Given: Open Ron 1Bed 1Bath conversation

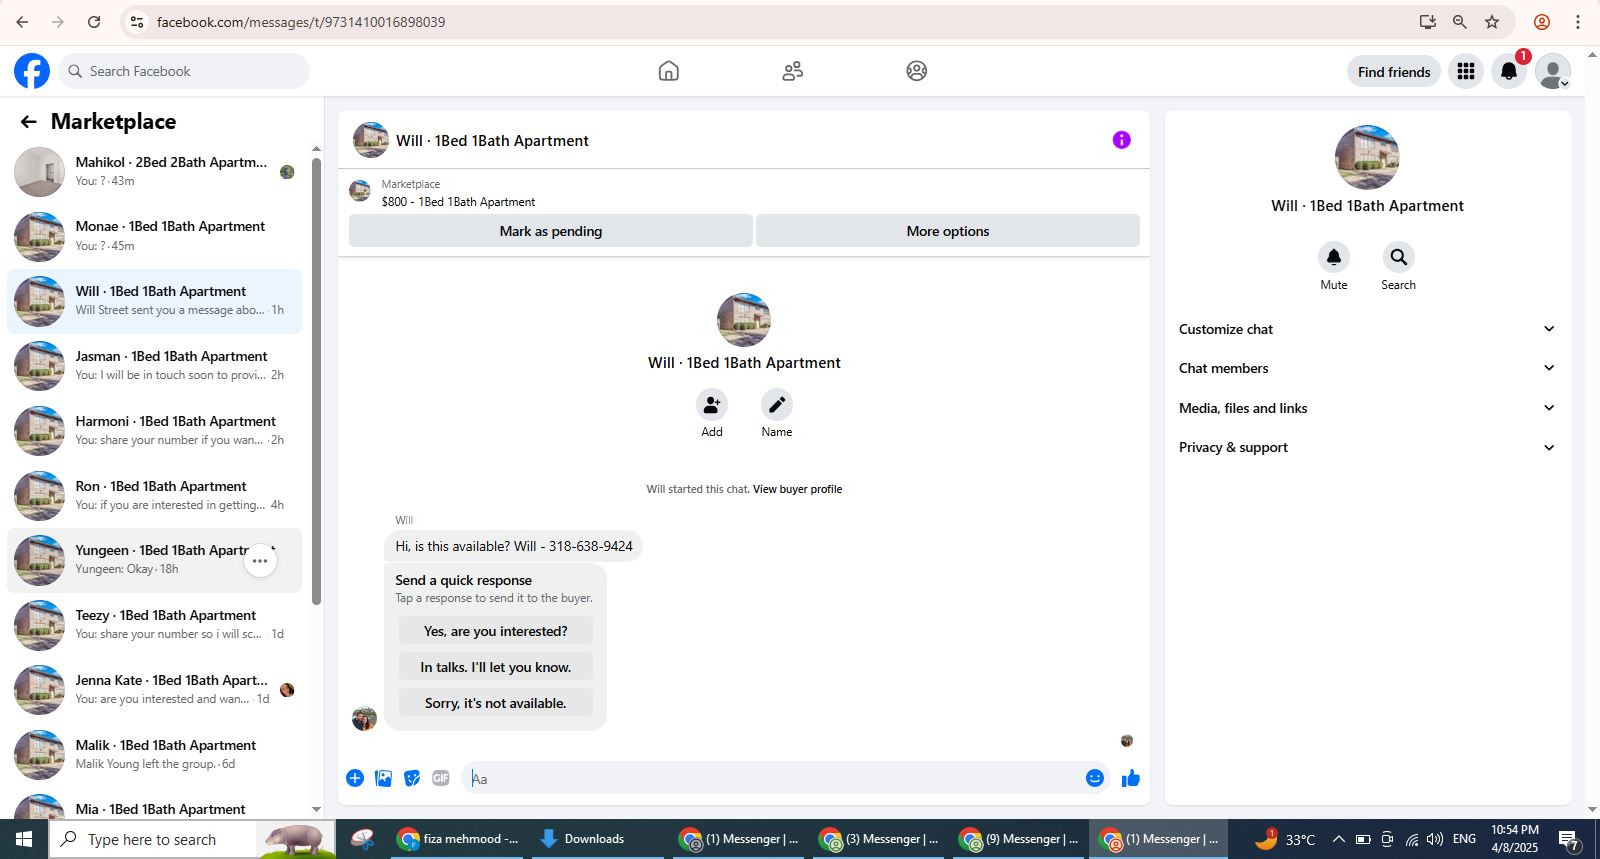Looking at the screenshot, I should point(155,495).
